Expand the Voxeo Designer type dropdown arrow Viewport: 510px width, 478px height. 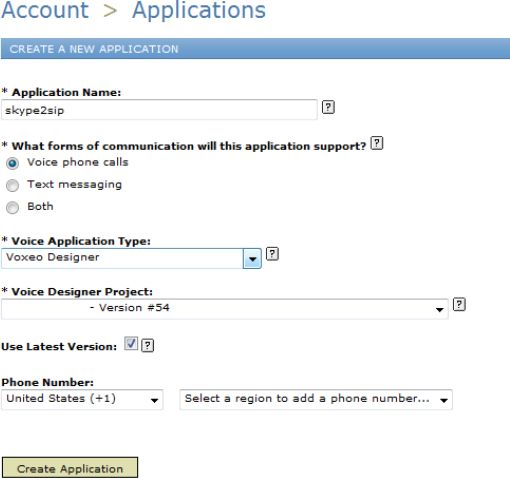coord(252,259)
